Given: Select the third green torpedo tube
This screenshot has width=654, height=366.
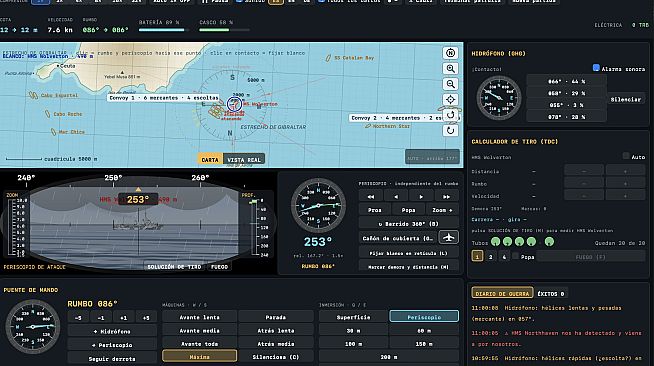Looking at the screenshot, I should pyautogui.click(x=519, y=241).
